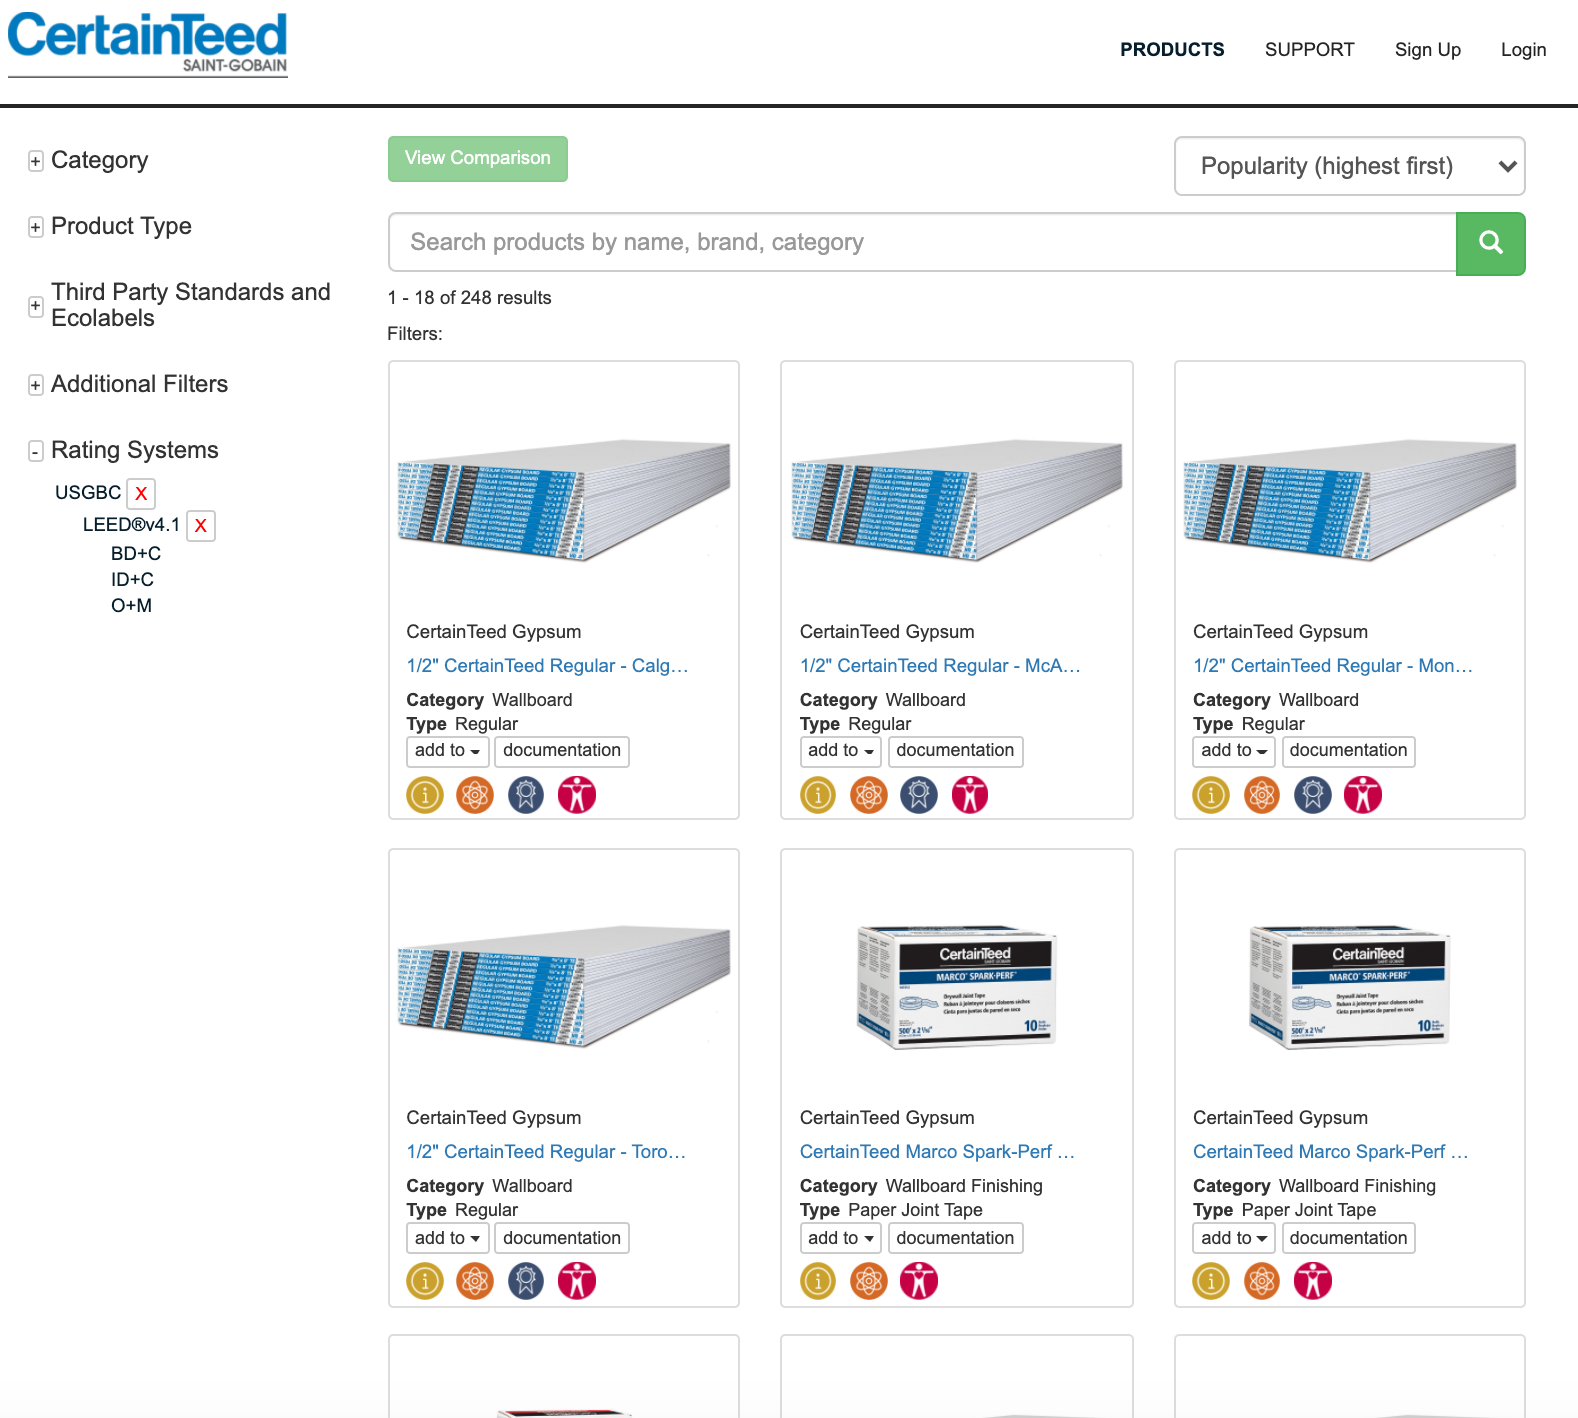Click the orange atom icon on the middle Marco Spark-Perf card

coord(869,1281)
